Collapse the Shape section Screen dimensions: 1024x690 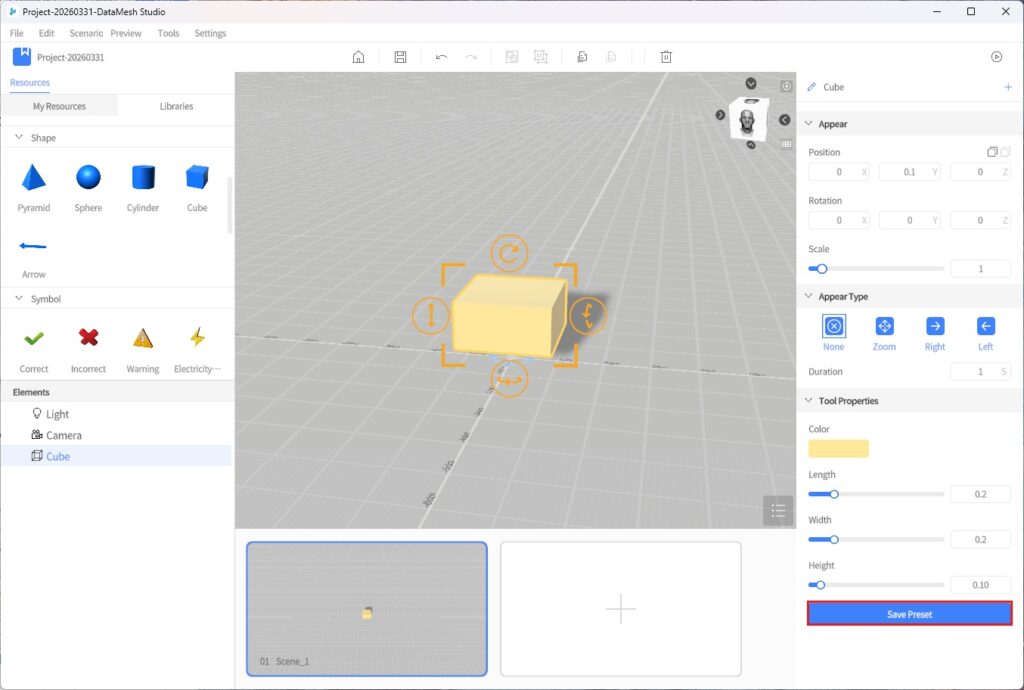click(19, 138)
